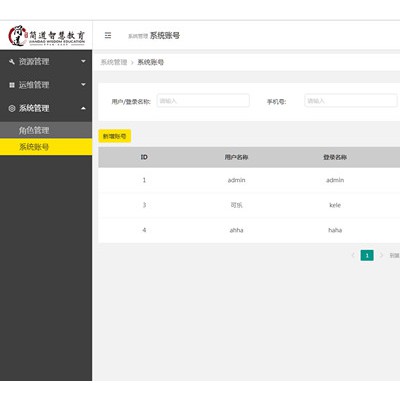Go to the previous page arrow
Image resolution: width=400 pixels, height=400 pixels.
coord(353,255)
